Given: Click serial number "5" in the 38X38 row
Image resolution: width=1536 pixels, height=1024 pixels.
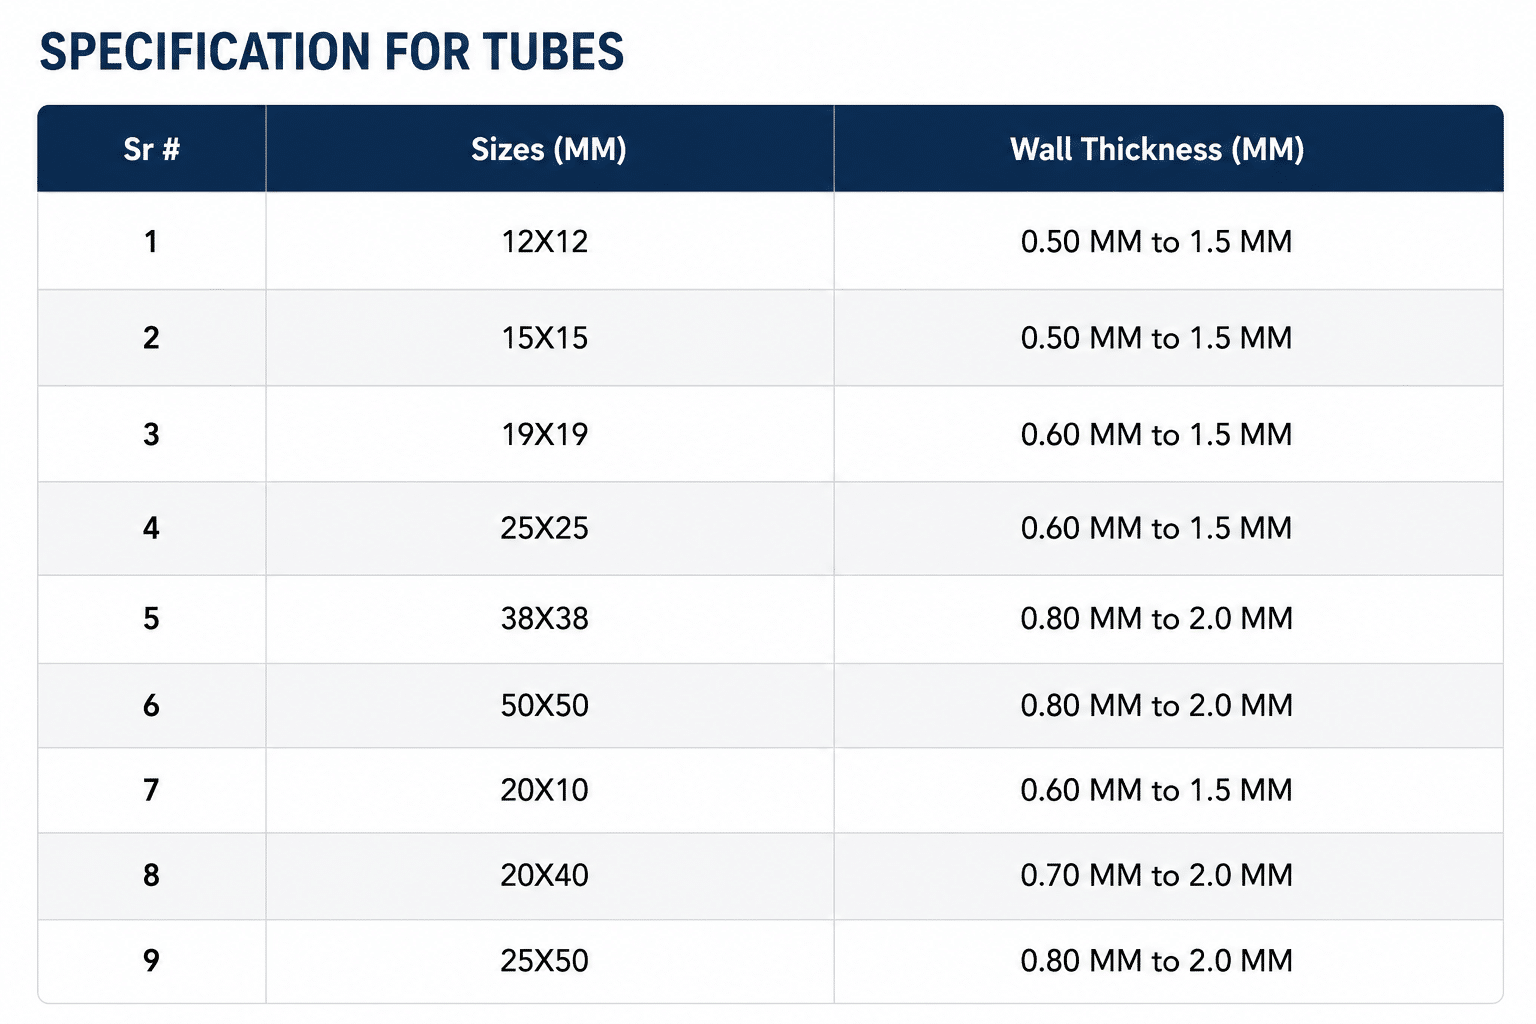Looking at the screenshot, I should pos(151,618).
